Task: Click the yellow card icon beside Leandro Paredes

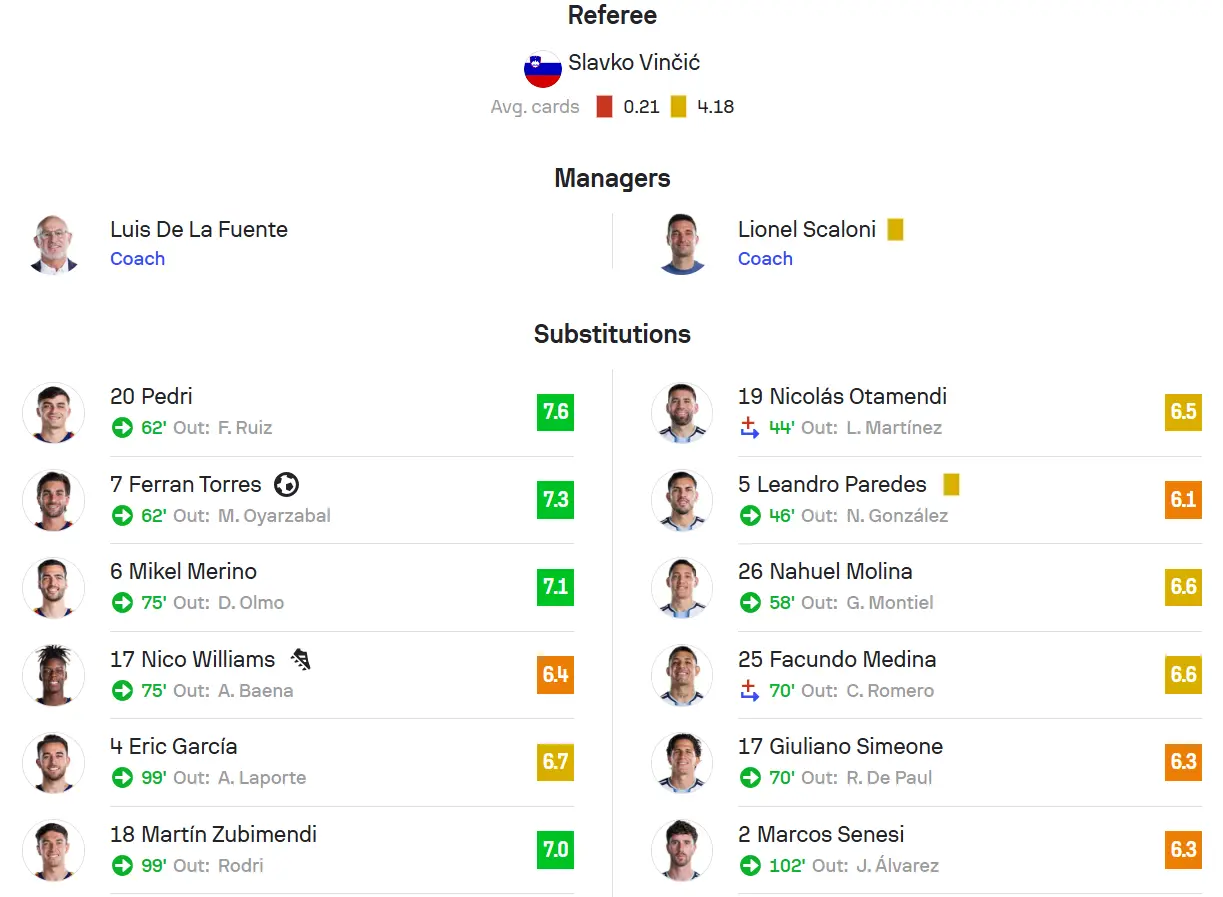Action: pyautogui.click(x=951, y=485)
